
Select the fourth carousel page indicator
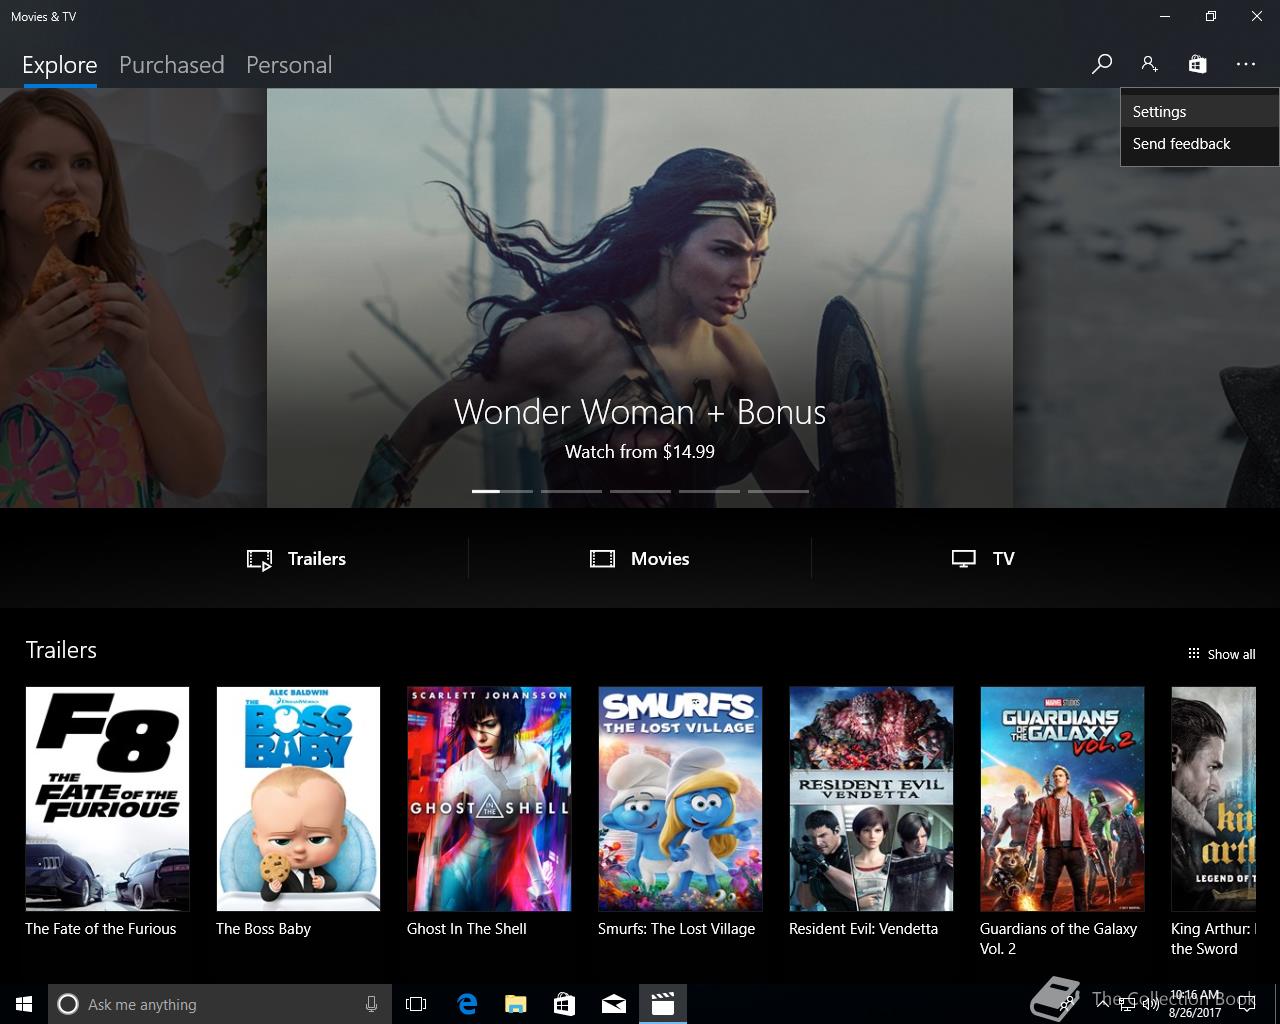(x=709, y=491)
